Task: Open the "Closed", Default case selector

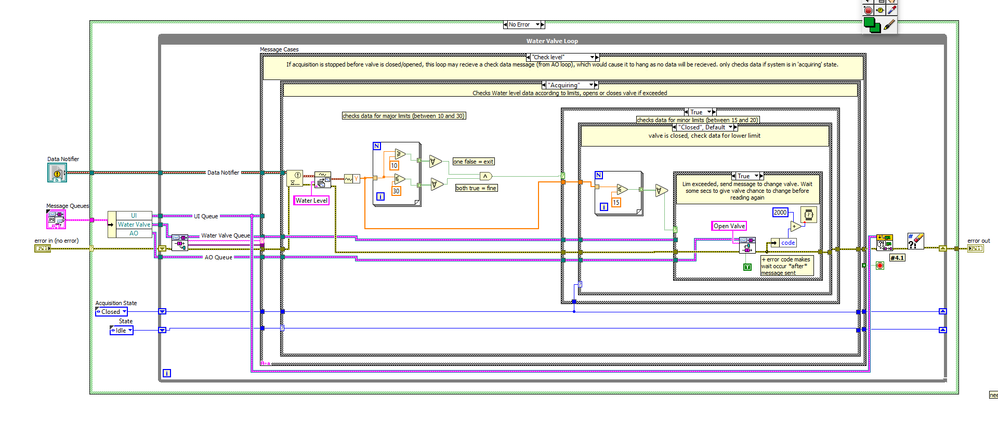Action: coord(703,127)
